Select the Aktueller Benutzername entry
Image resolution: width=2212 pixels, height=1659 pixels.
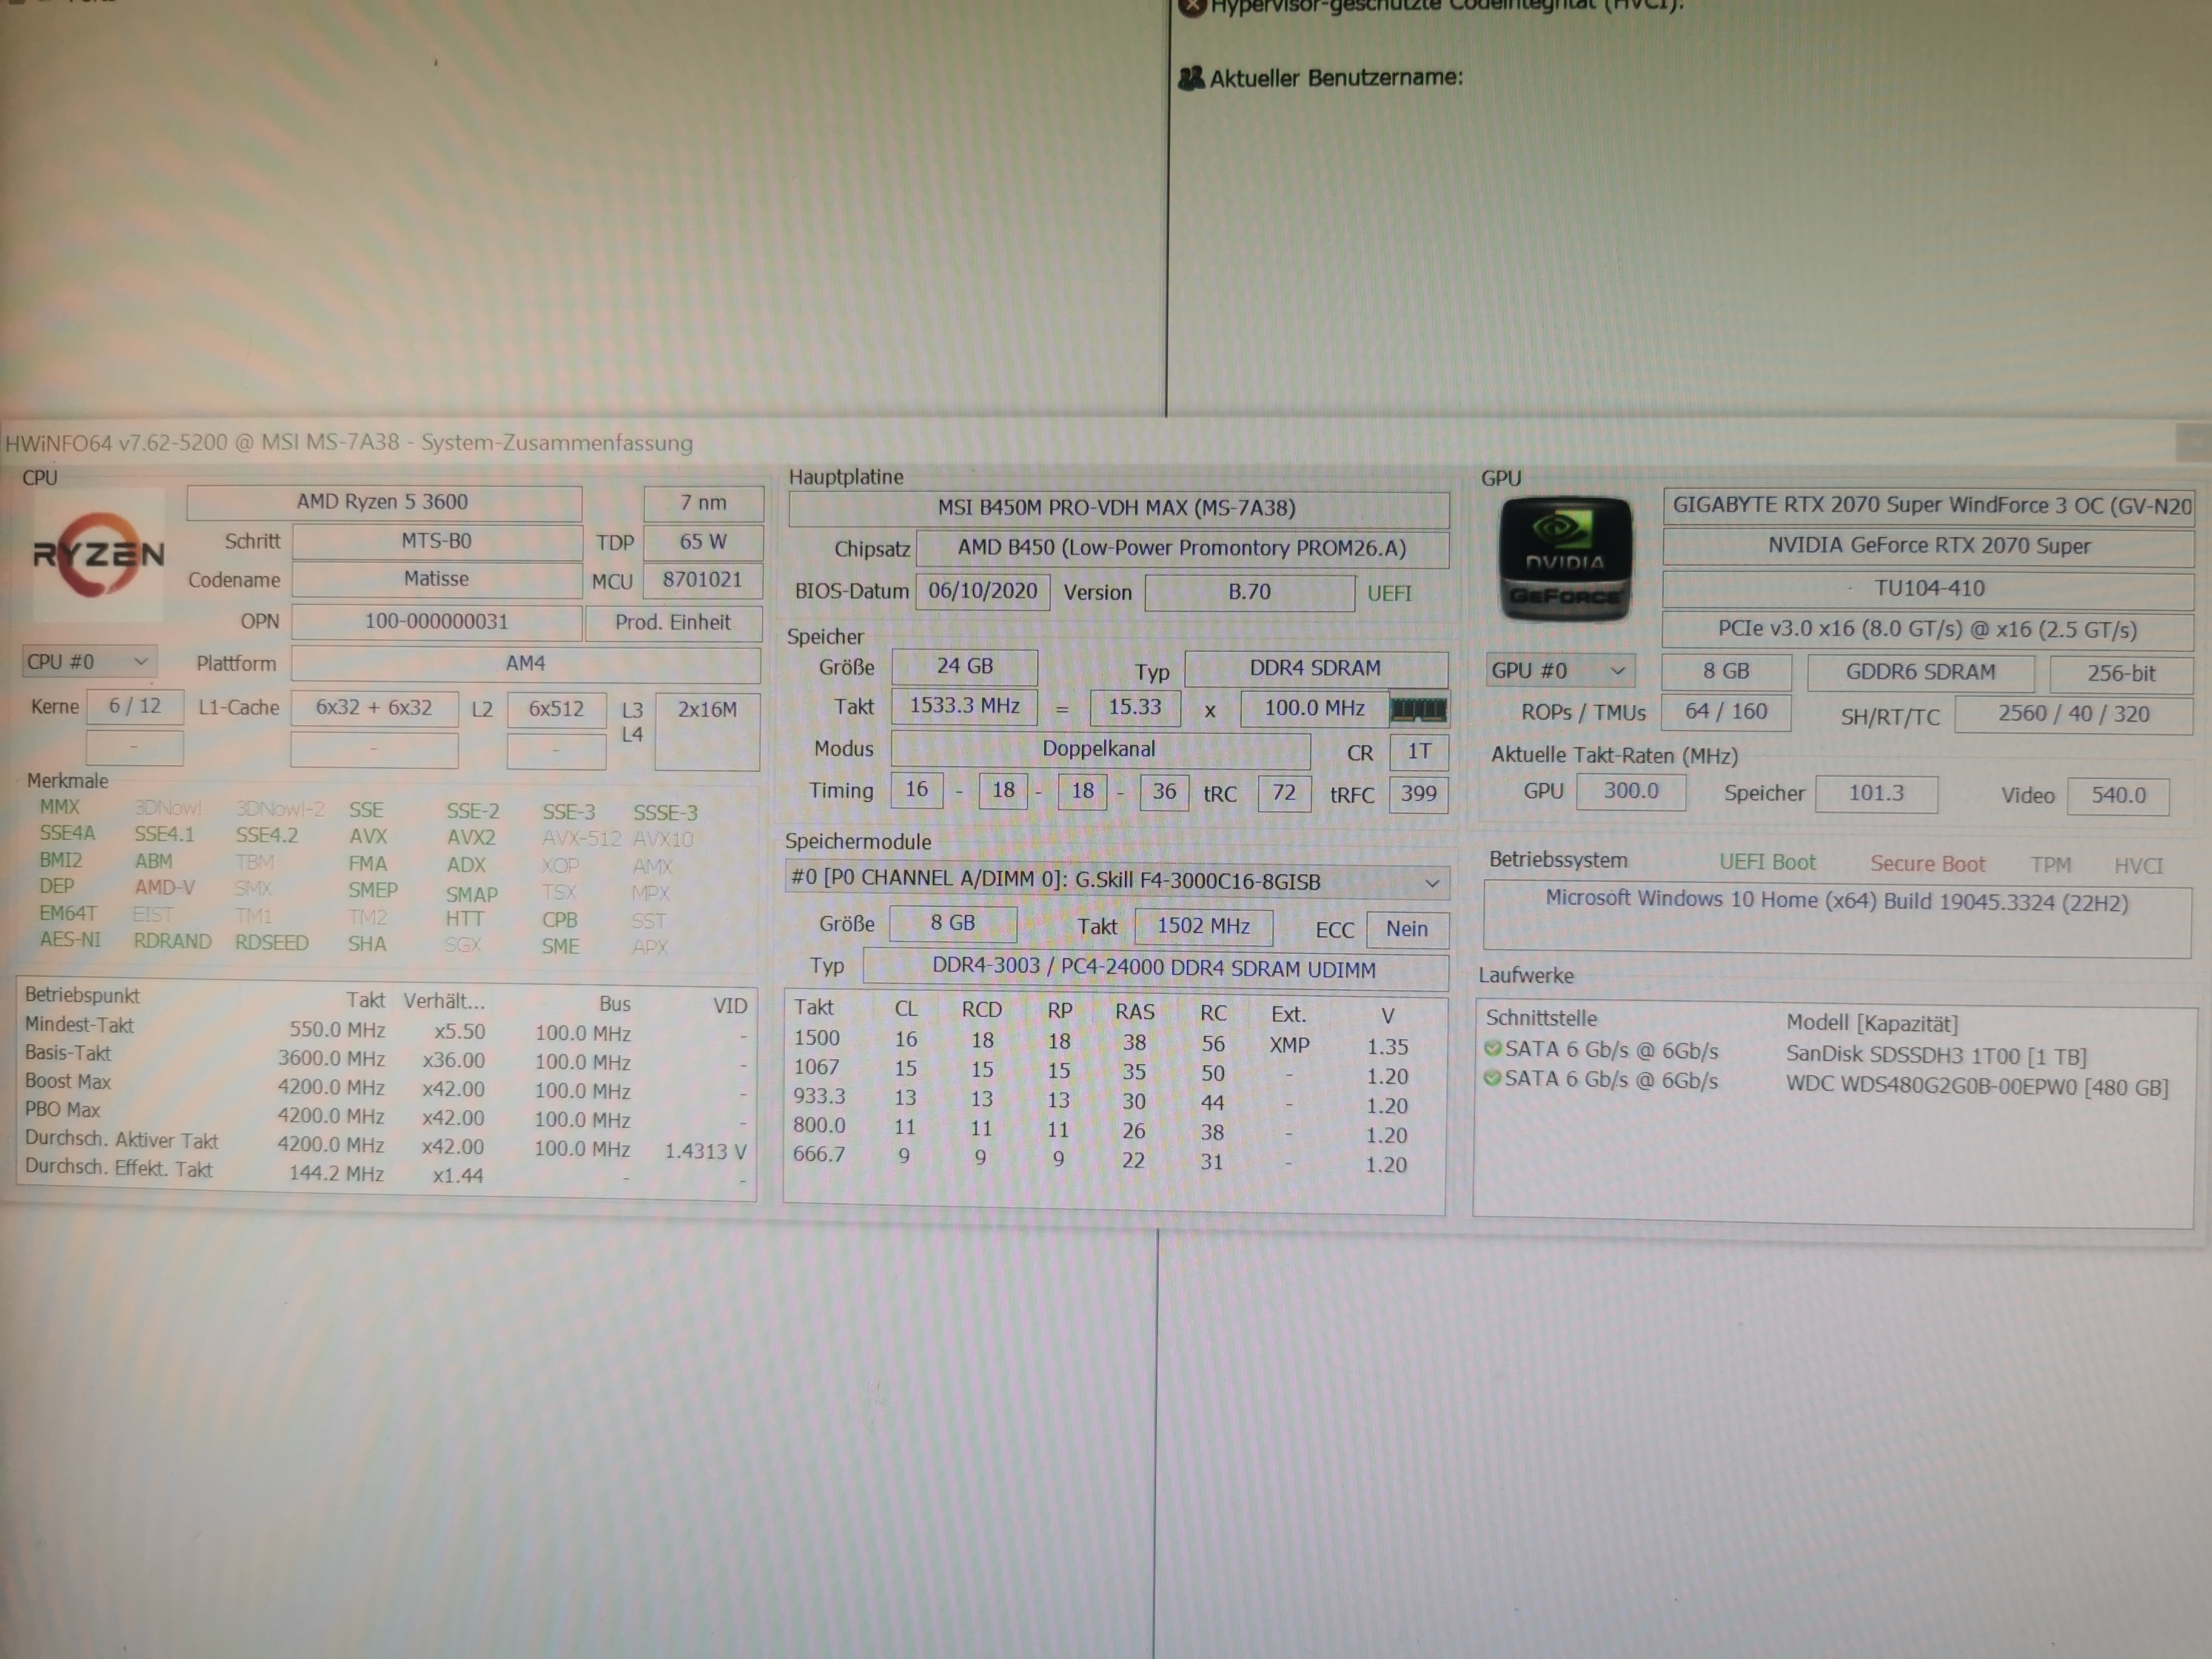pyautogui.click(x=1335, y=78)
